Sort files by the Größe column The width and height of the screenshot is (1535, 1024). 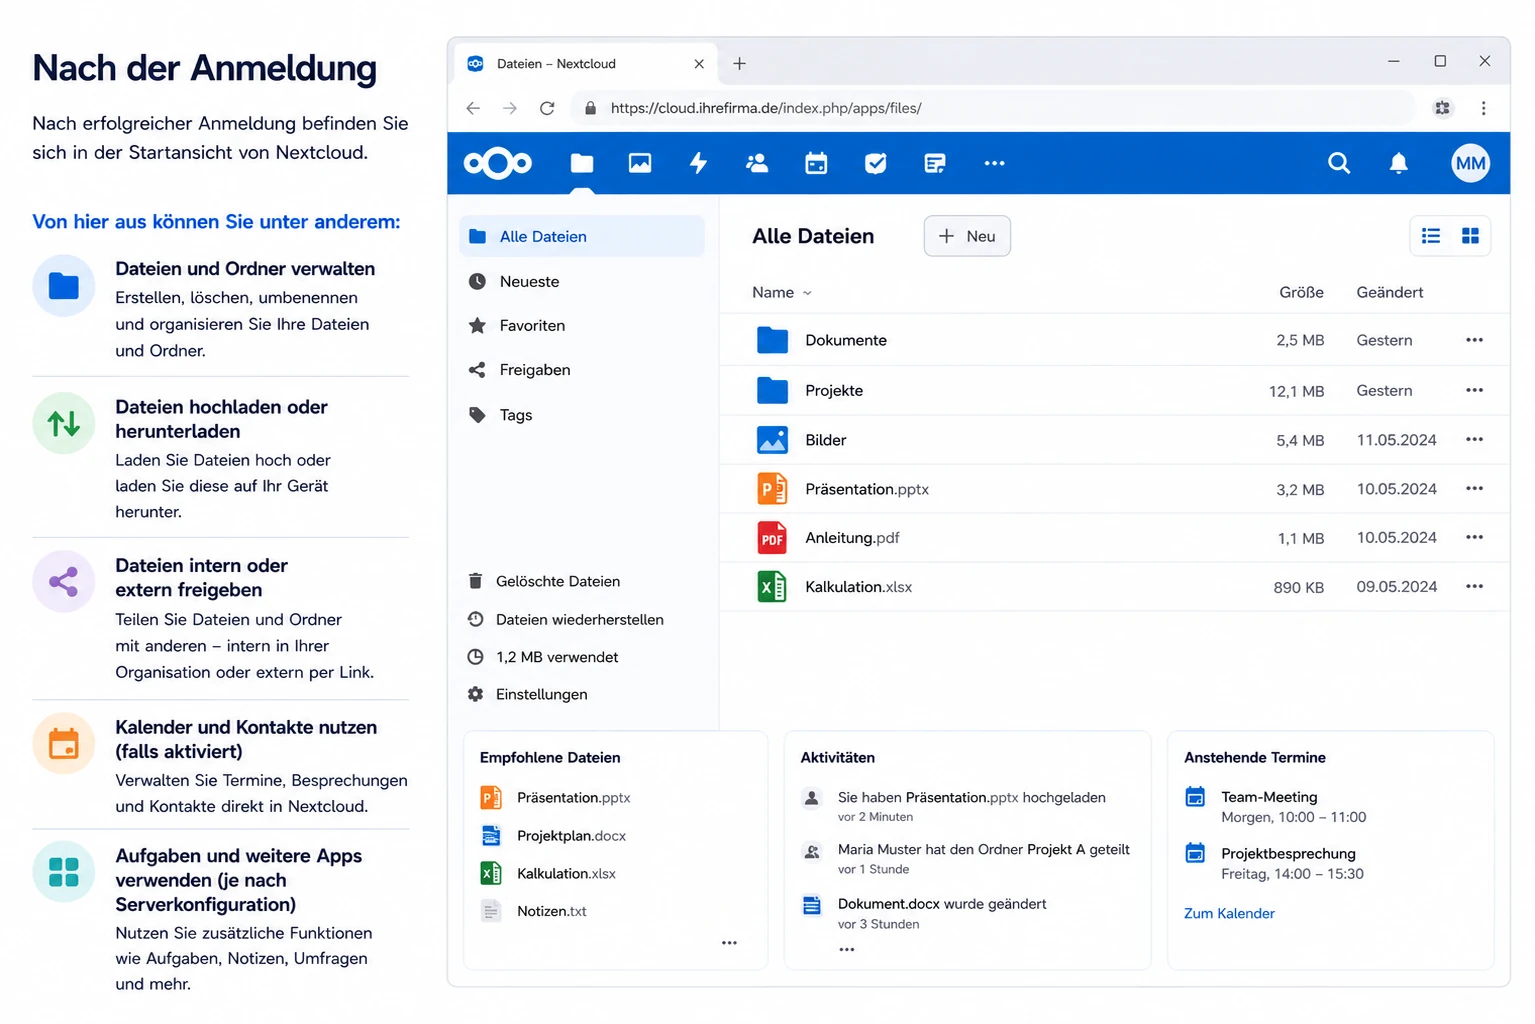[x=1301, y=292]
